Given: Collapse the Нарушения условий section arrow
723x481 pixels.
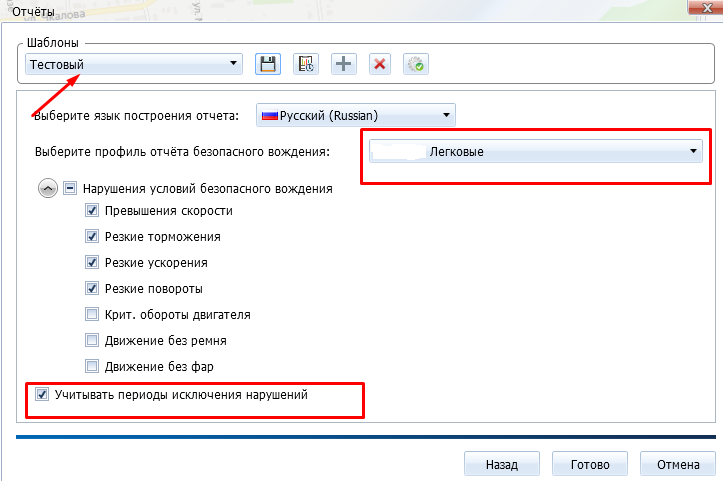Looking at the screenshot, I should click(x=46, y=187).
